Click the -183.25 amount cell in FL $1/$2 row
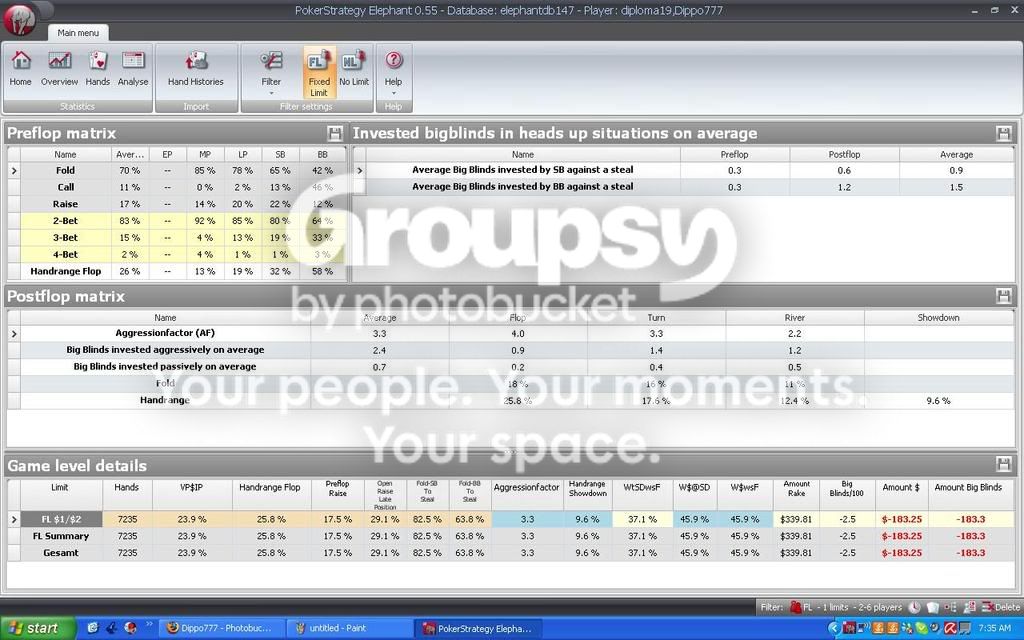The width and height of the screenshot is (1024, 640). (901, 520)
